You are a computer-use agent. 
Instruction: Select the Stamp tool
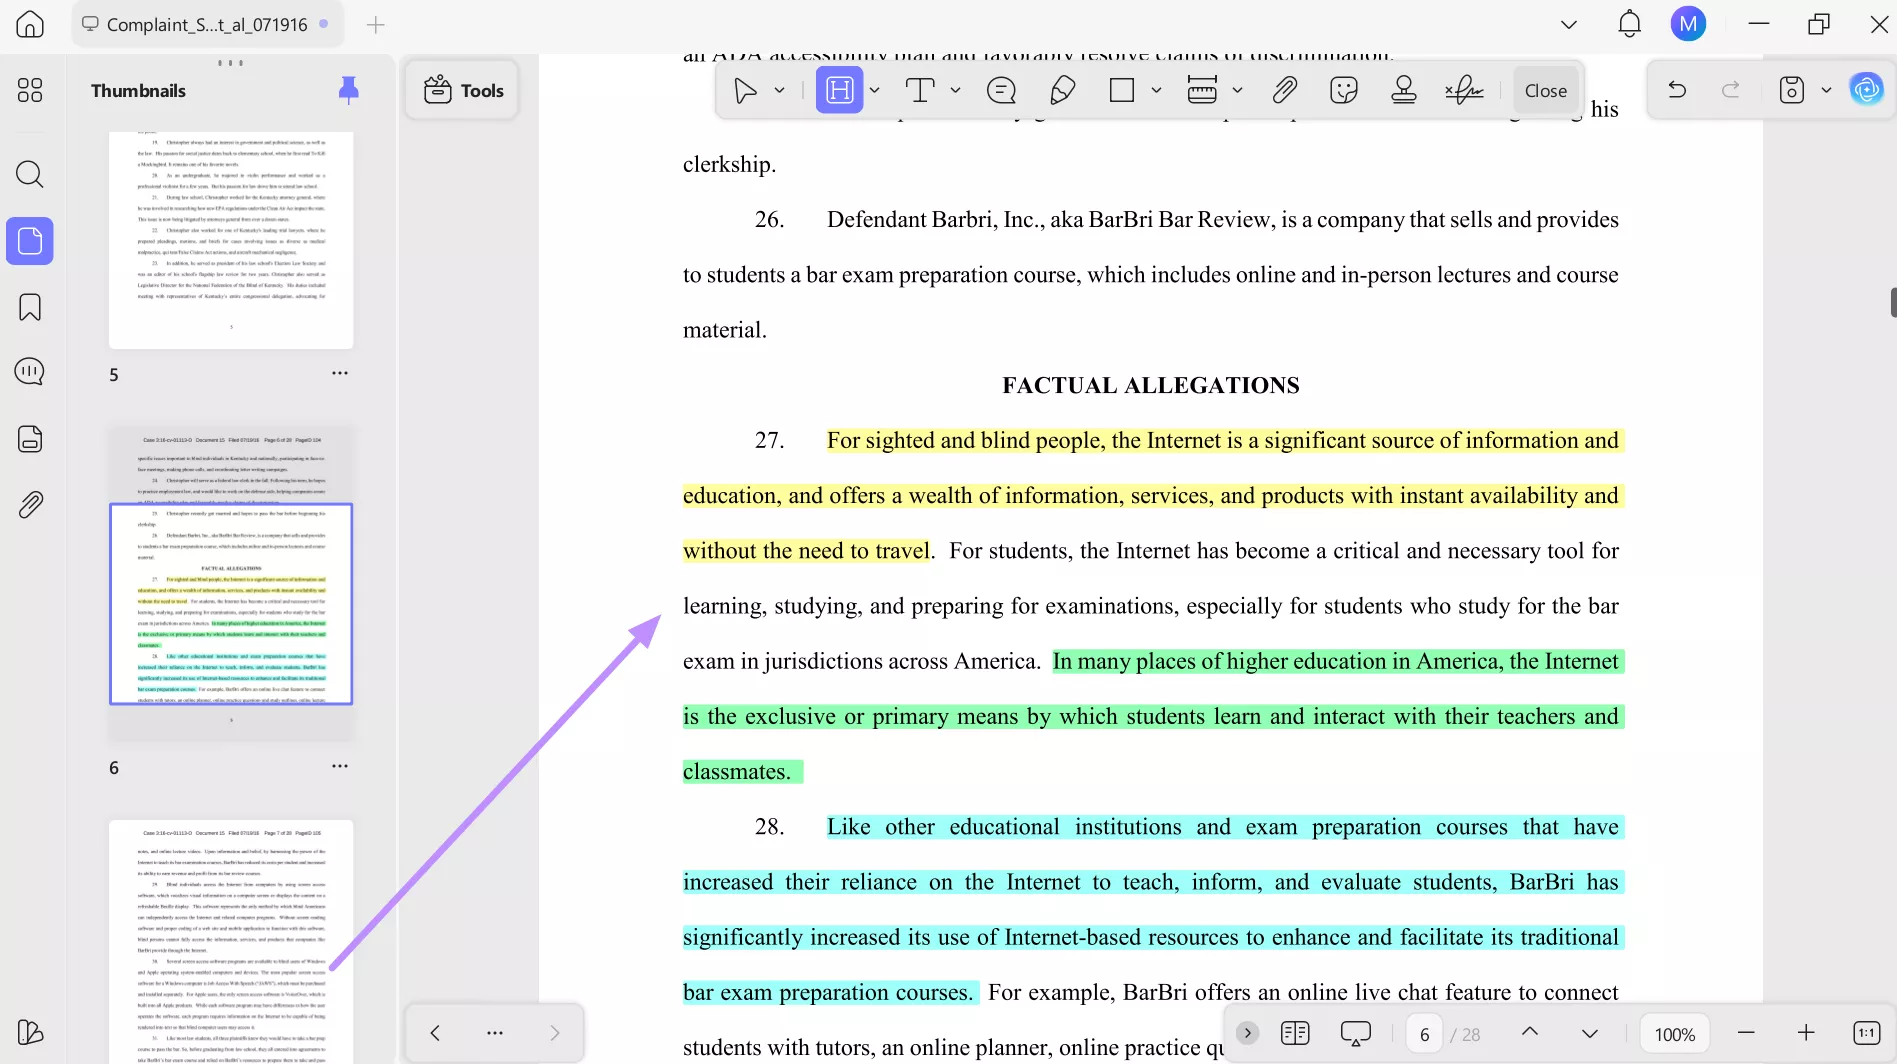pos(1404,89)
